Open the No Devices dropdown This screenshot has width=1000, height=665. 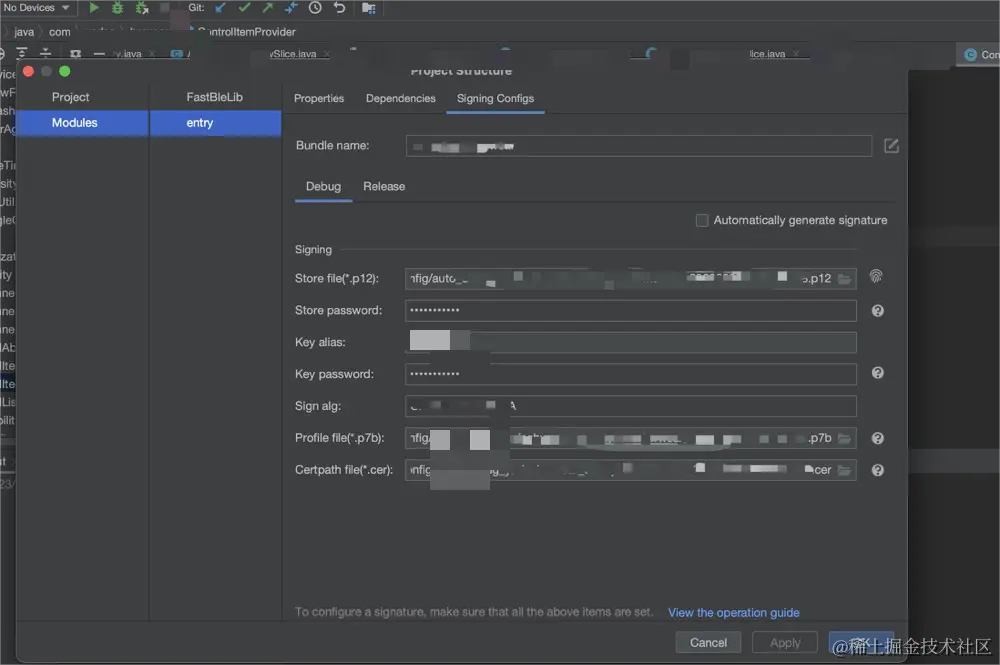37,8
